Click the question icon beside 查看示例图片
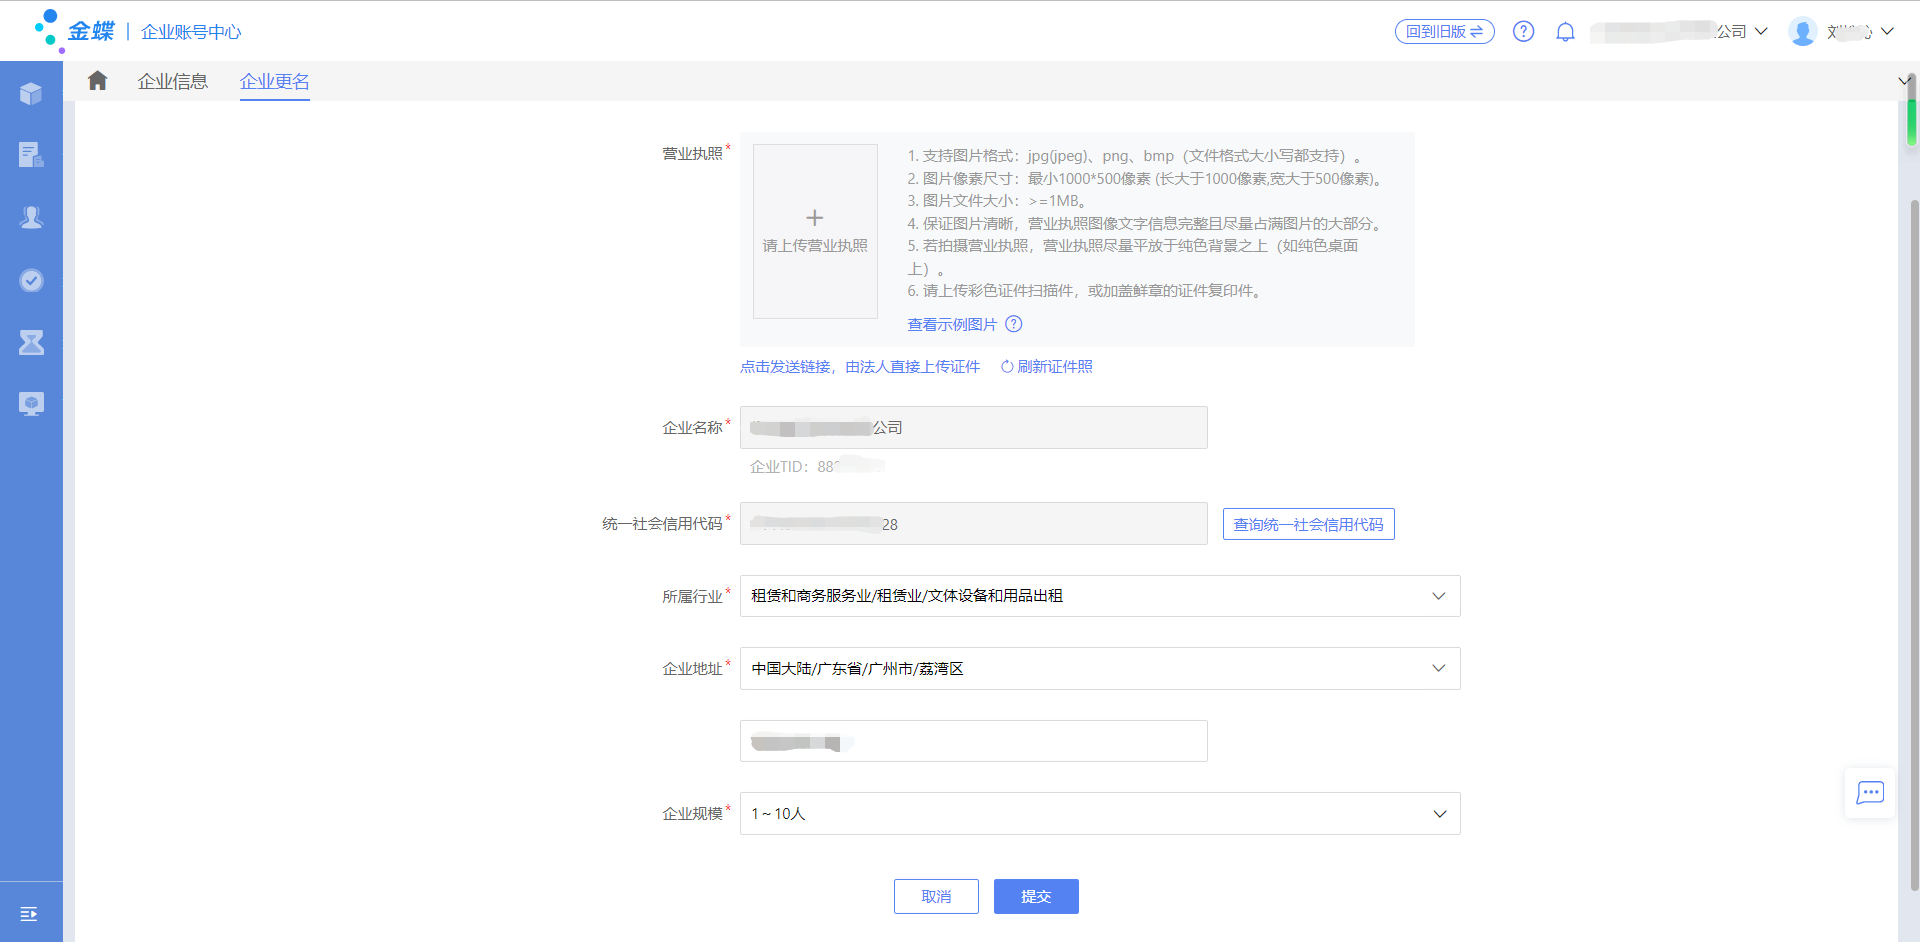Screen dimensions: 1920x942 [x=1014, y=324]
